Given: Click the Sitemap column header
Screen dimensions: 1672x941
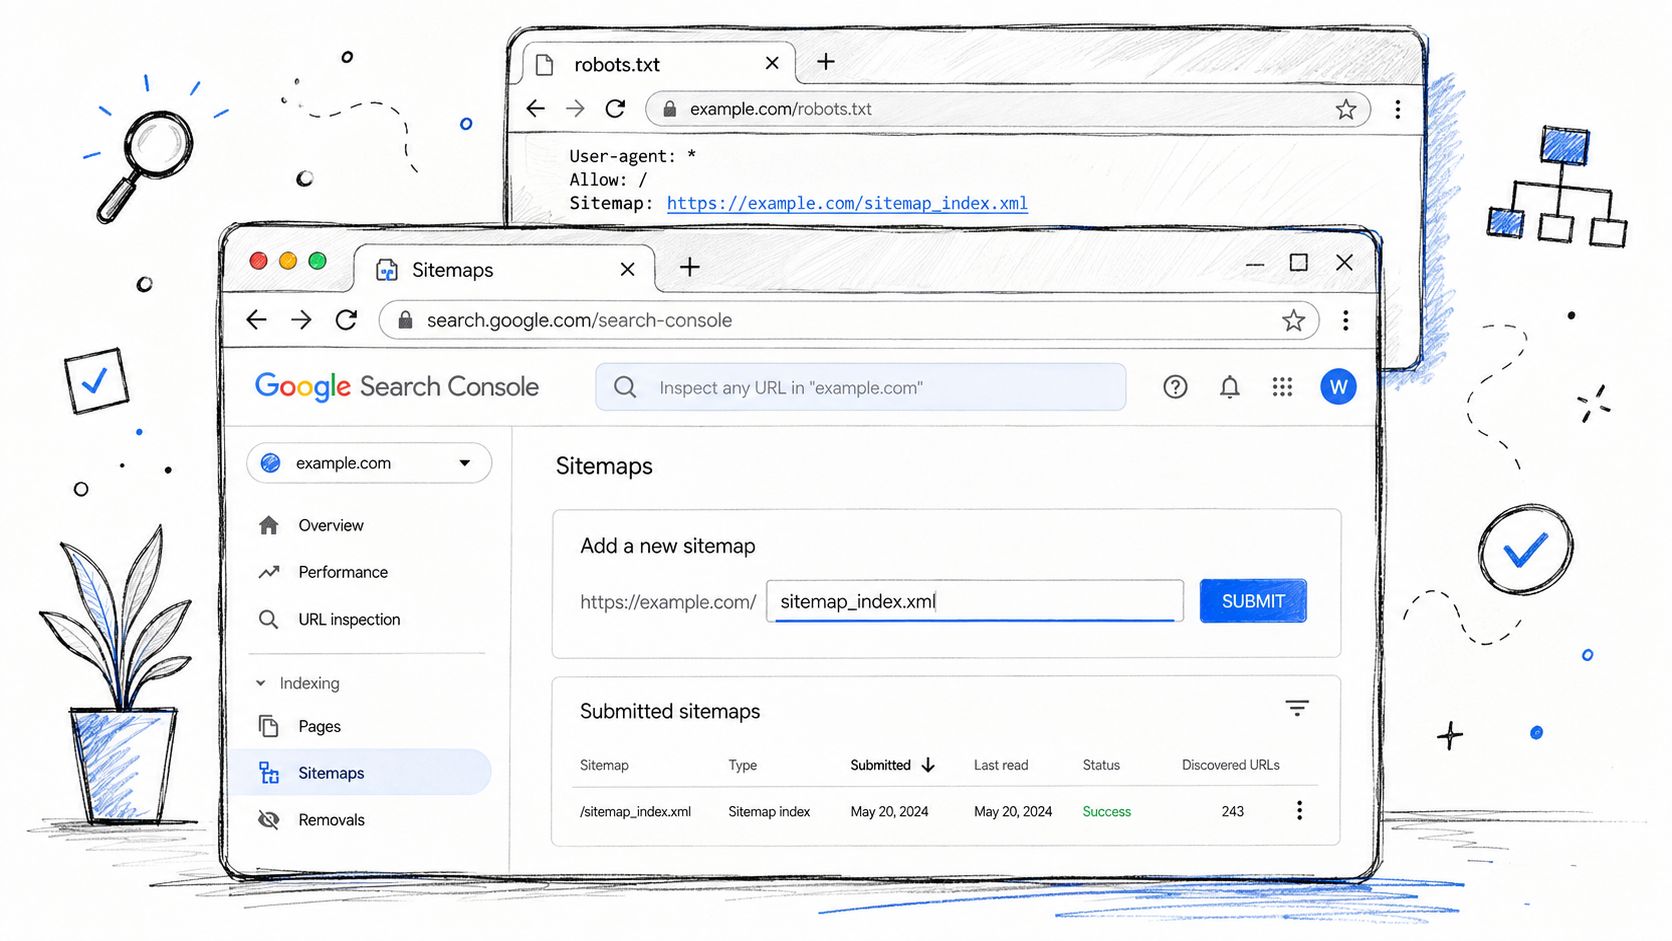Looking at the screenshot, I should point(604,765).
